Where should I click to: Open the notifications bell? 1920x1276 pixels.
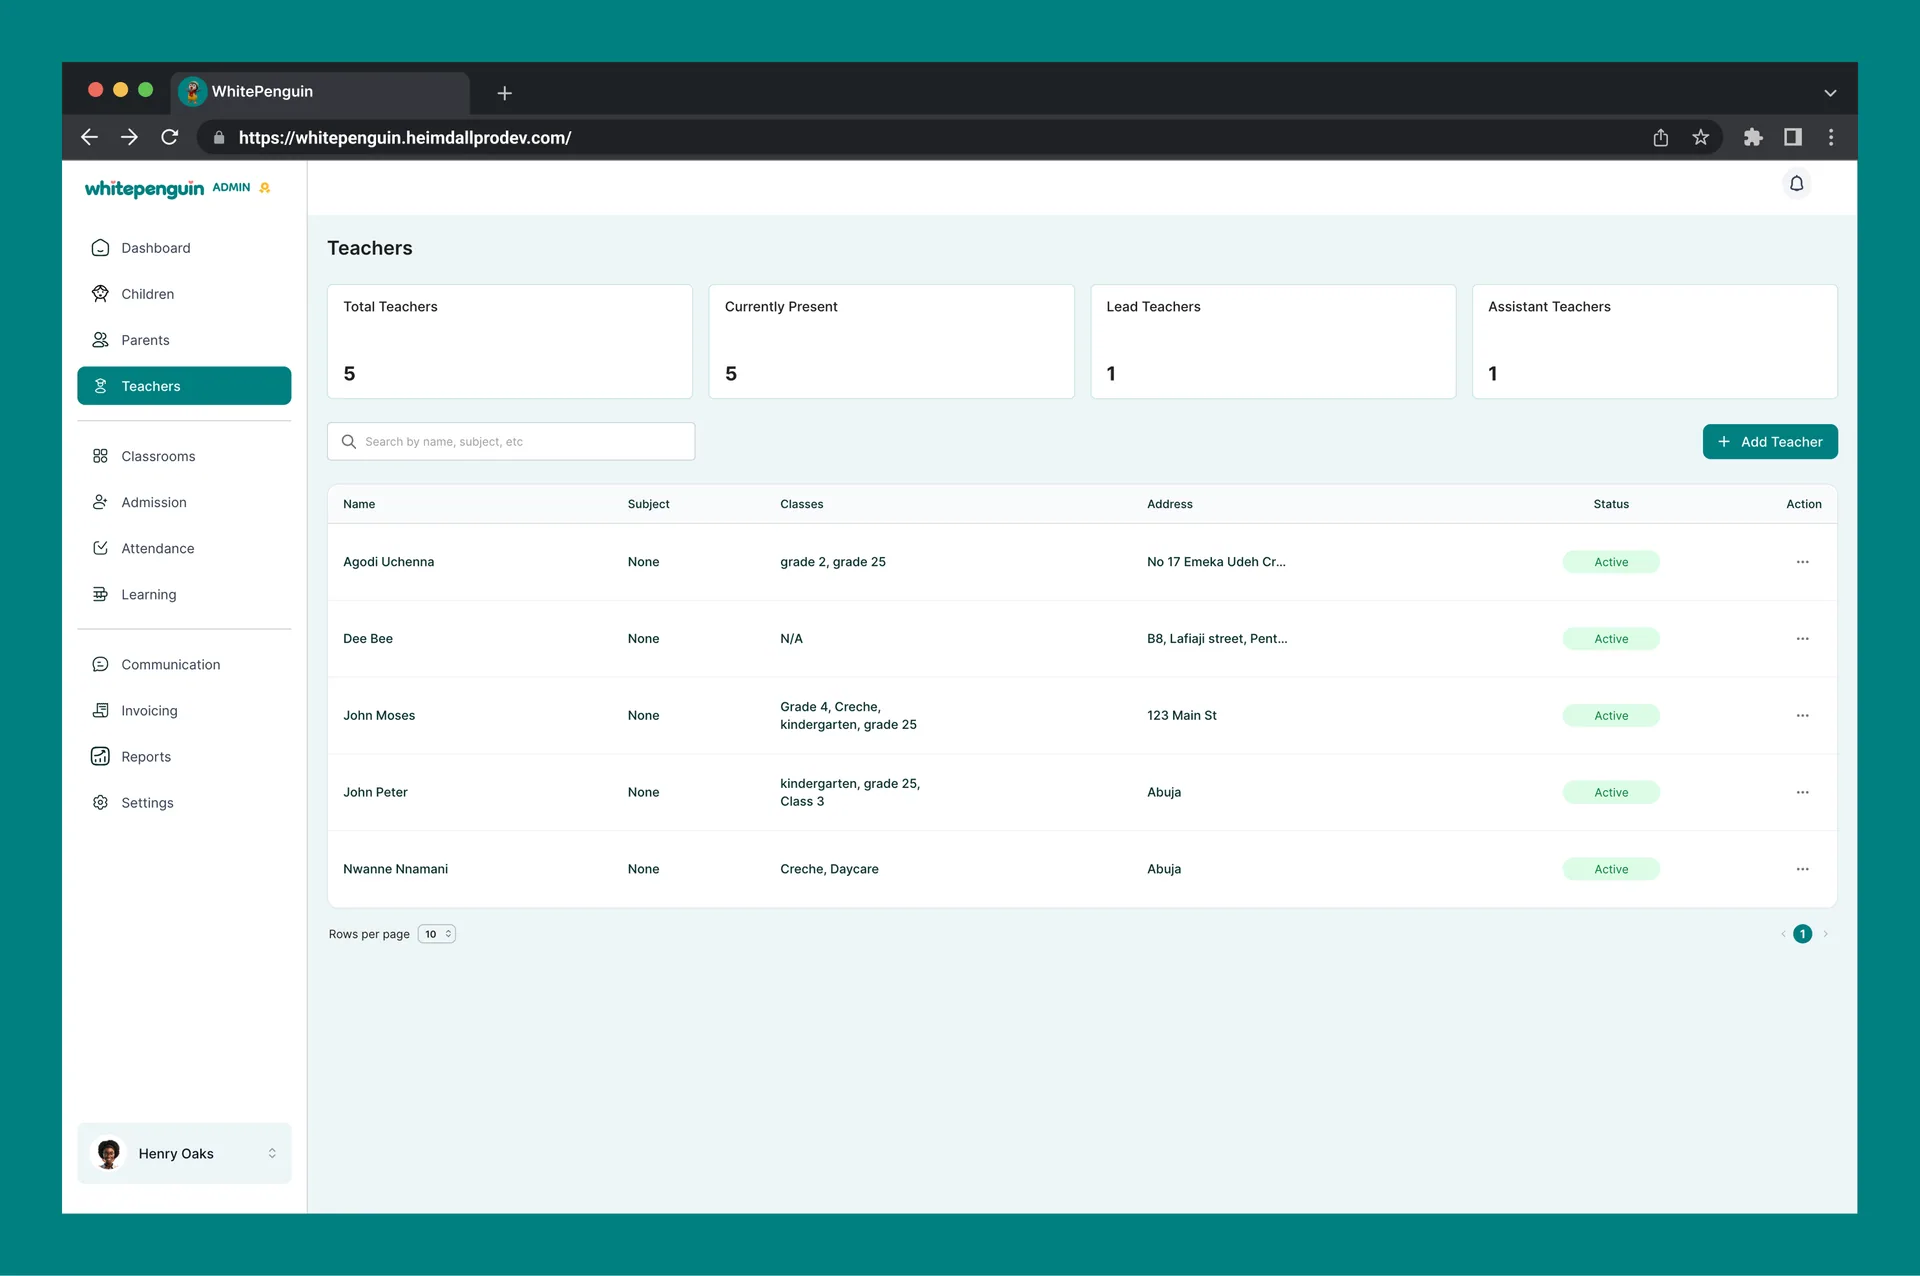pyautogui.click(x=1796, y=184)
